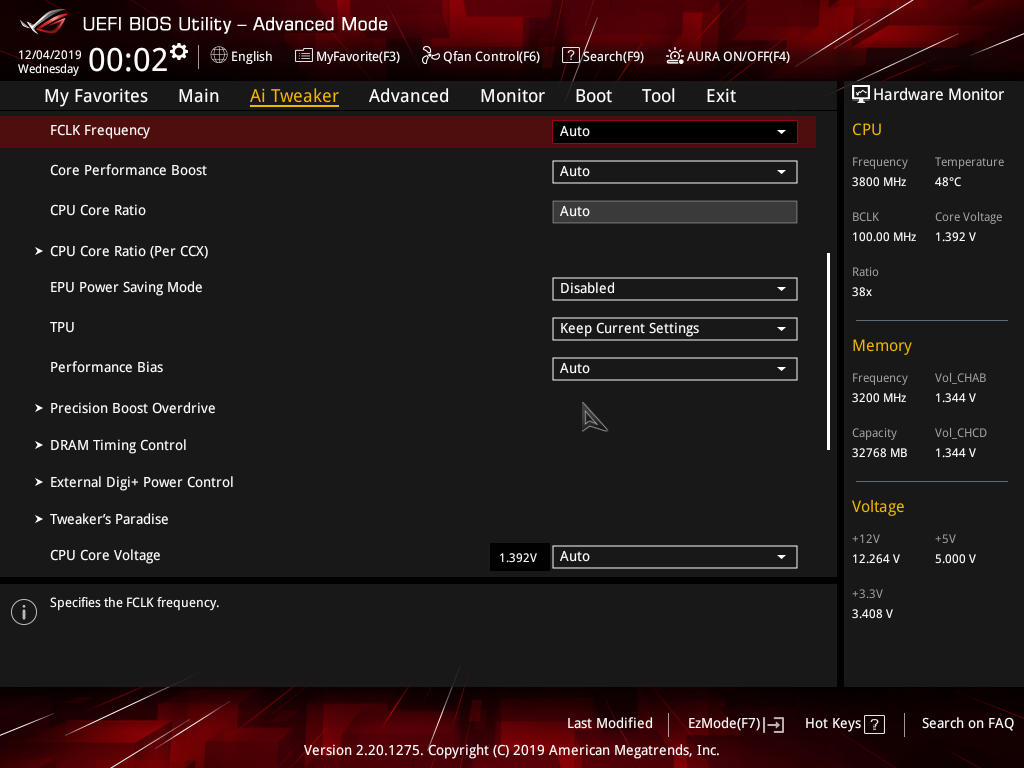Switch to the Advanced tab
The height and width of the screenshot is (768, 1024).
(409, 96)
